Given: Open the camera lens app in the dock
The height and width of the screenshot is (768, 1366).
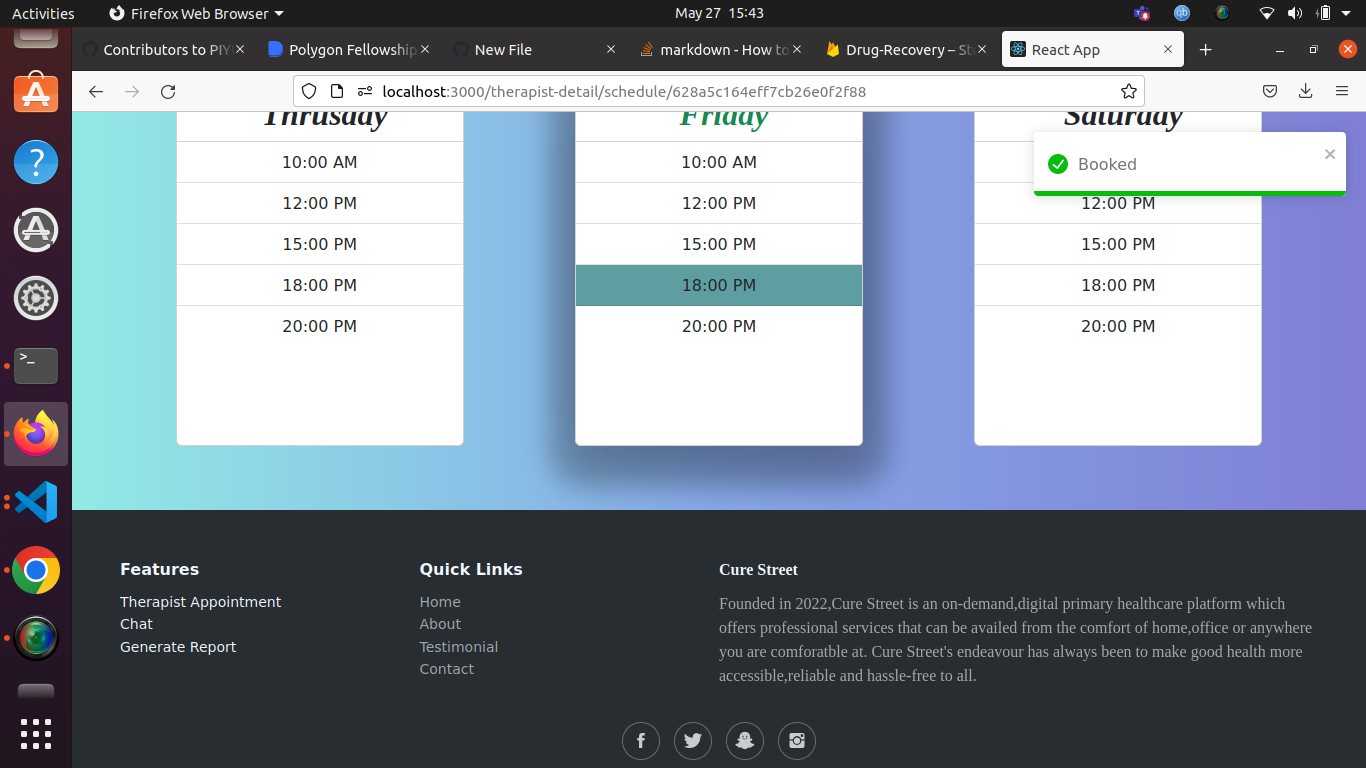Looking at the screenshot, I should (x=36, y=638).
